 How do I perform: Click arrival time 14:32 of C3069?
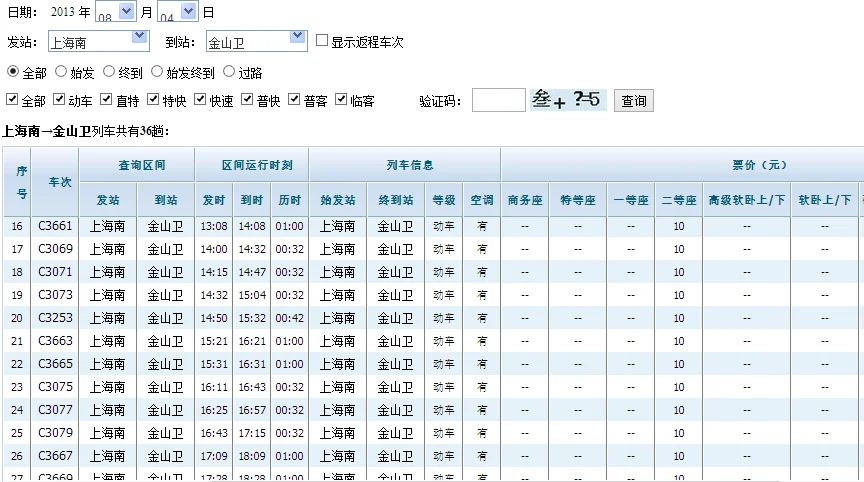(x=252, y=249)
